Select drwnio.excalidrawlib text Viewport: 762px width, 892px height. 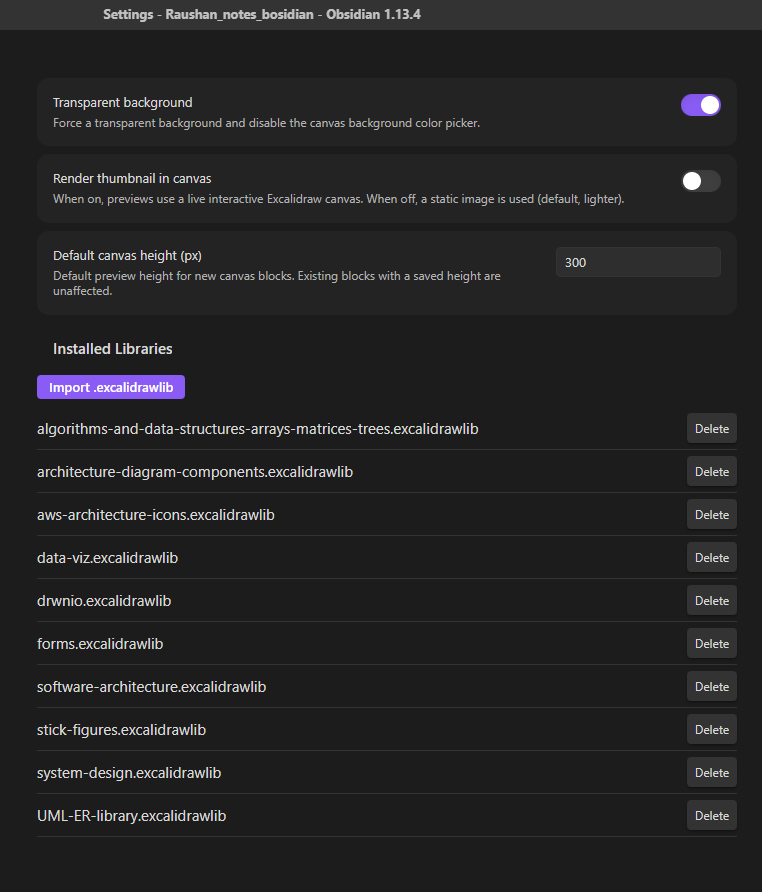[x=104, y=601]
